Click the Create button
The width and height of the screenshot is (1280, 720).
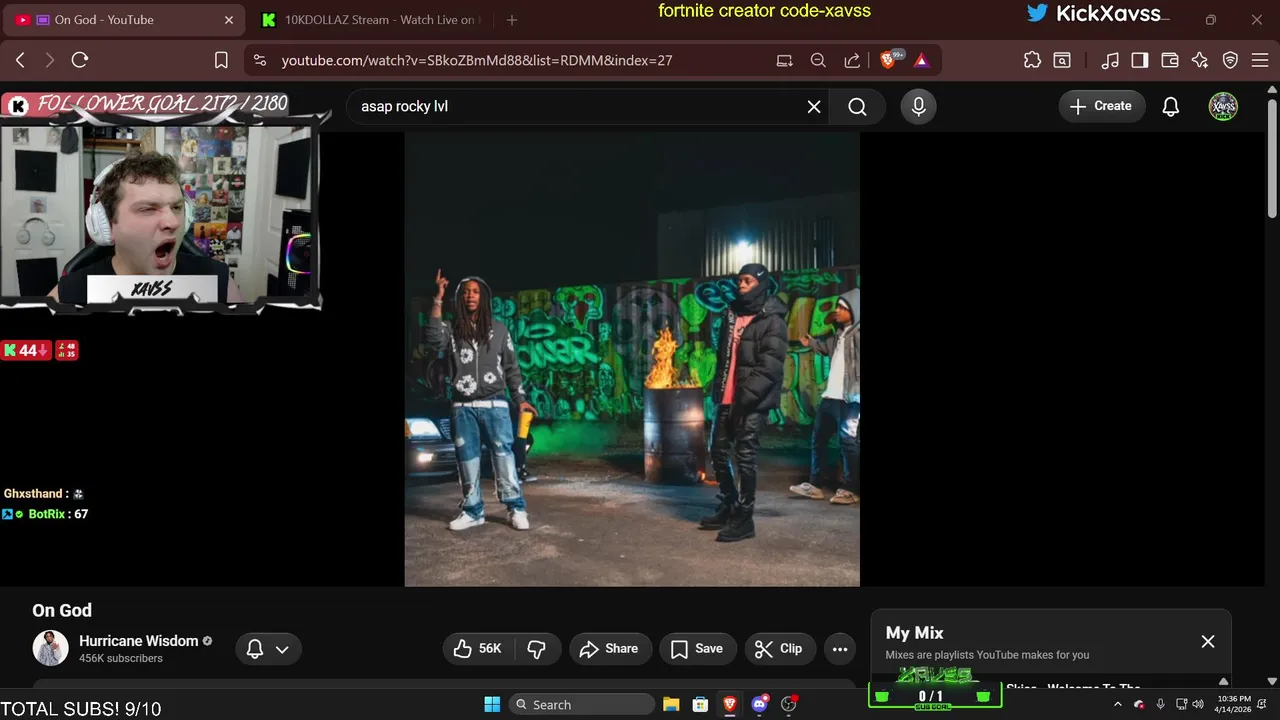(1102, 106)
